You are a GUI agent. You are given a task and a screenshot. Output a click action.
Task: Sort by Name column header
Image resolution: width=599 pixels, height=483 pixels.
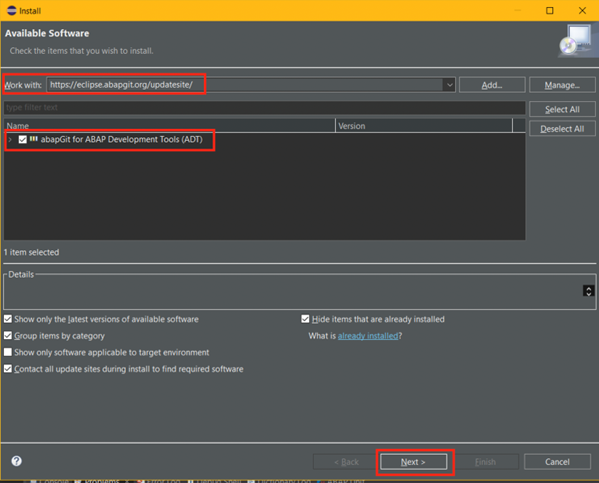[x=170, y=126]
